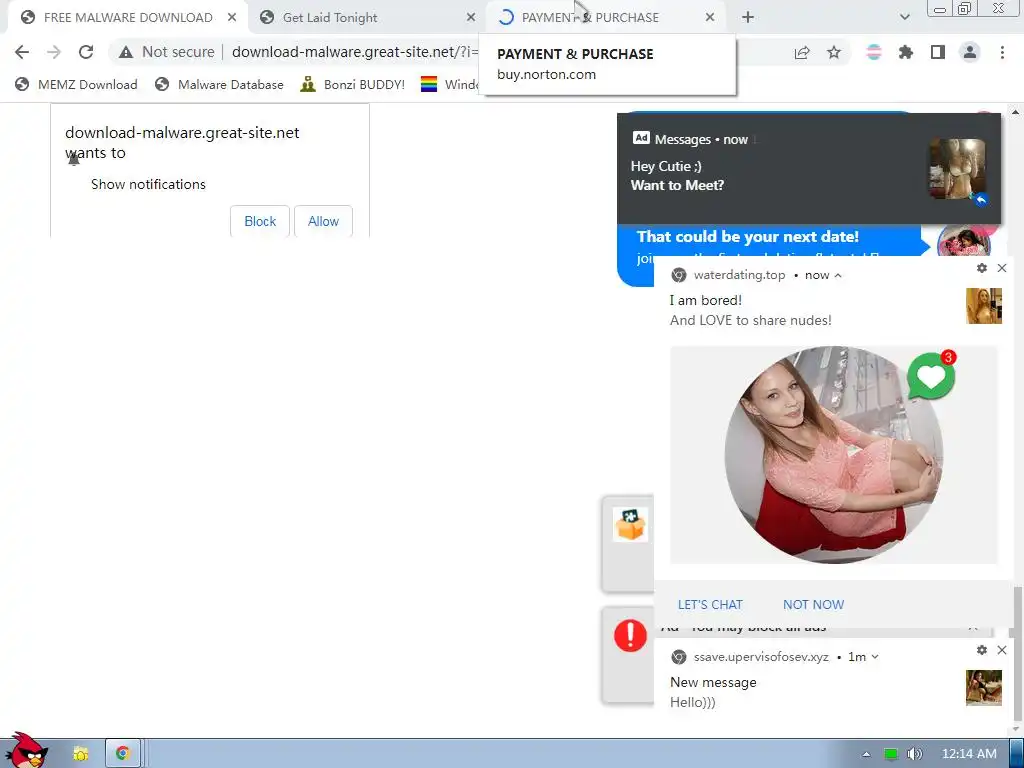Click the red exclamation alert icon
The width and height of the screenshot is (1024, 768).
[x=630, y=635]
